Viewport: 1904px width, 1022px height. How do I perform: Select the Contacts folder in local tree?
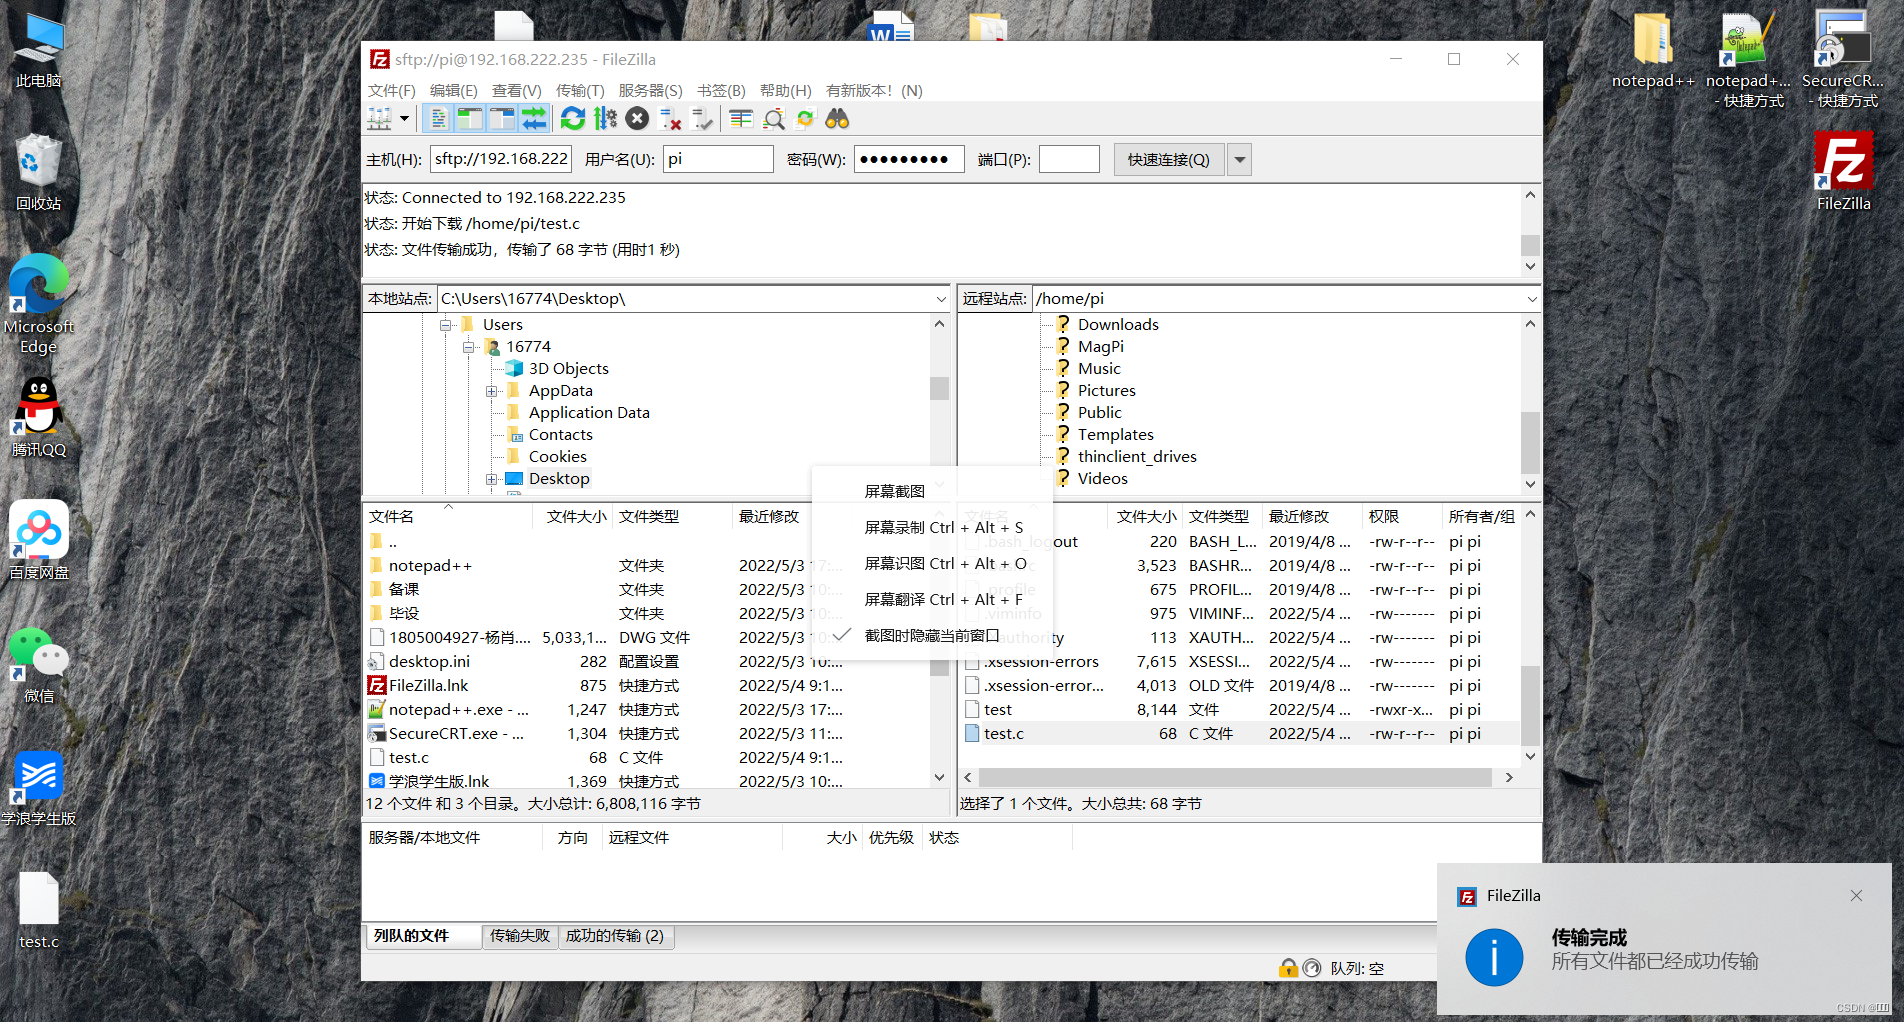pyautogui.click(x=560, y=435)
